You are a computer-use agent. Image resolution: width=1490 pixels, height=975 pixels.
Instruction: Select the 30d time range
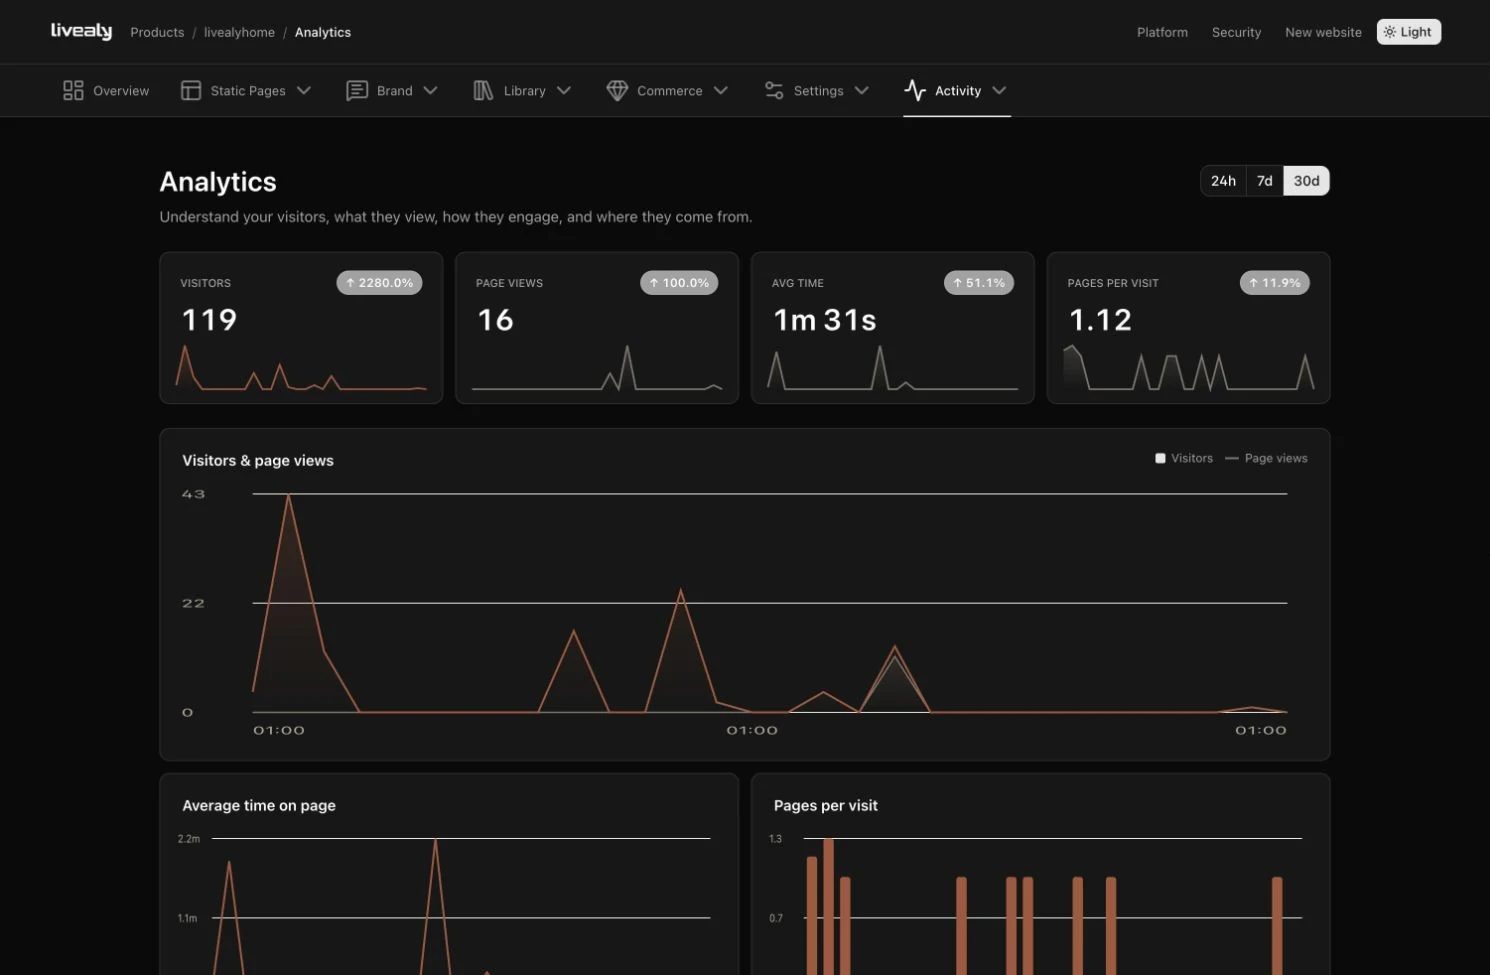tap(1306, 181)
